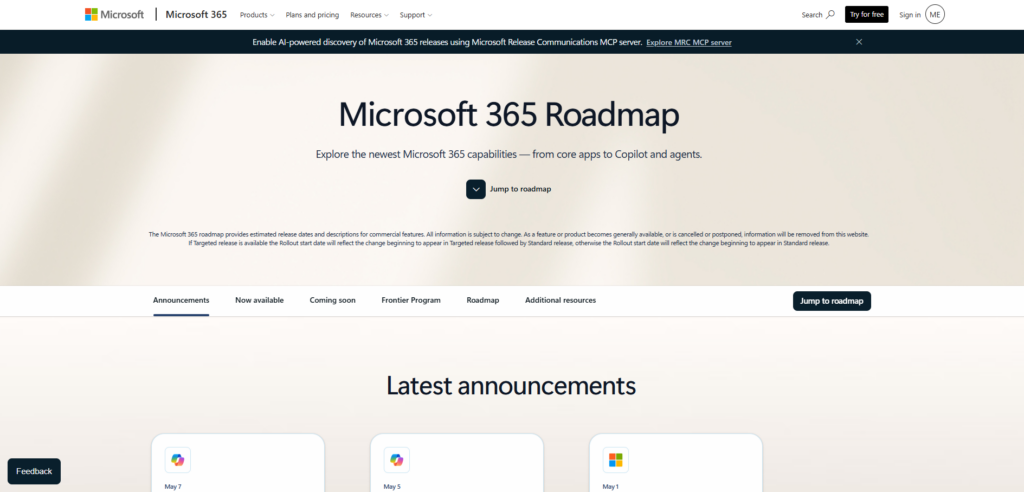1024x492 pixels.
Task: Click the May 1 date text
Action: pos(611,487)
